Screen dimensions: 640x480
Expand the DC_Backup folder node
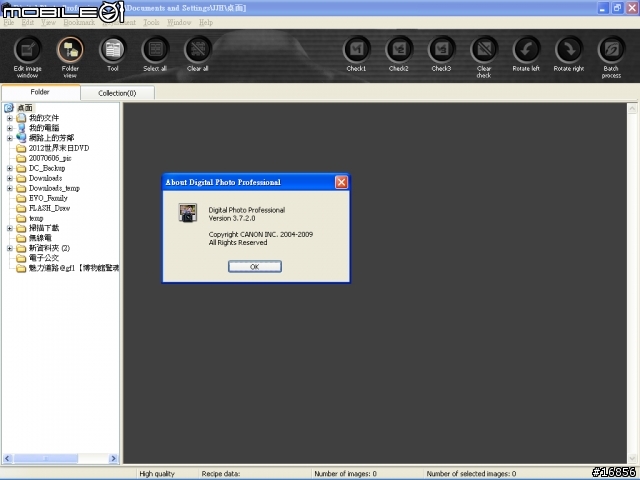click(x=10, y=168)
